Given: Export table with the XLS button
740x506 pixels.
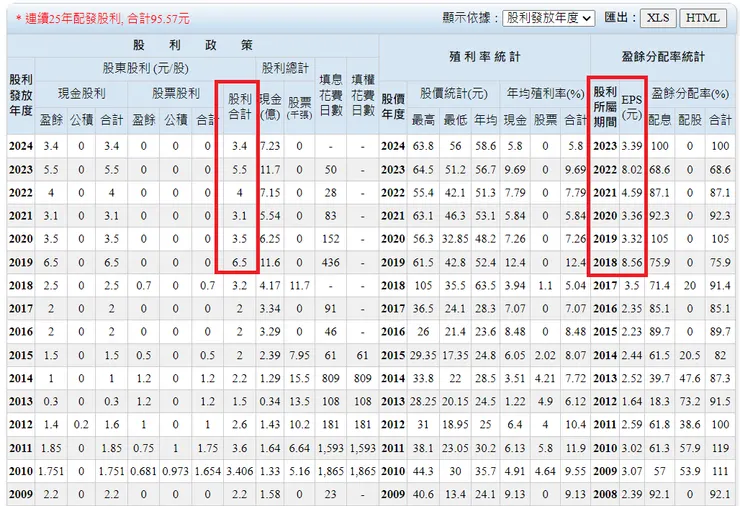Looking at the screenshot, I should point(658,18).
